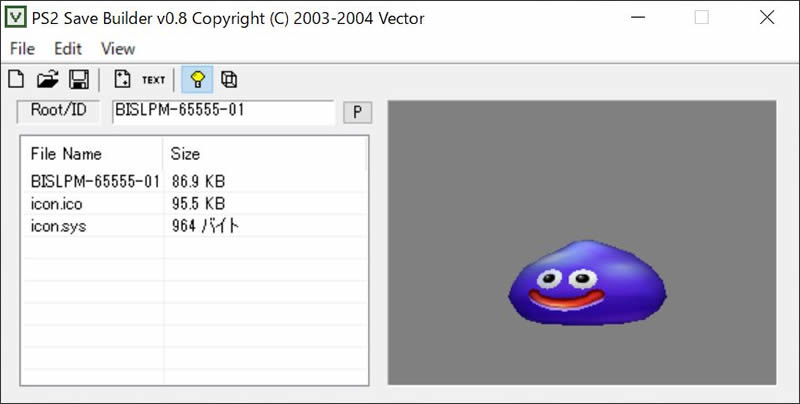Click the Size column header

point(264,154)
